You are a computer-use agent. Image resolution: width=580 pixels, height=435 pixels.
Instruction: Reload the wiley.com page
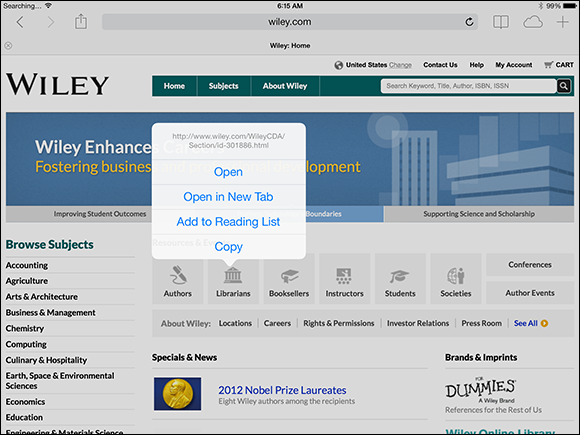pos(469,22)
